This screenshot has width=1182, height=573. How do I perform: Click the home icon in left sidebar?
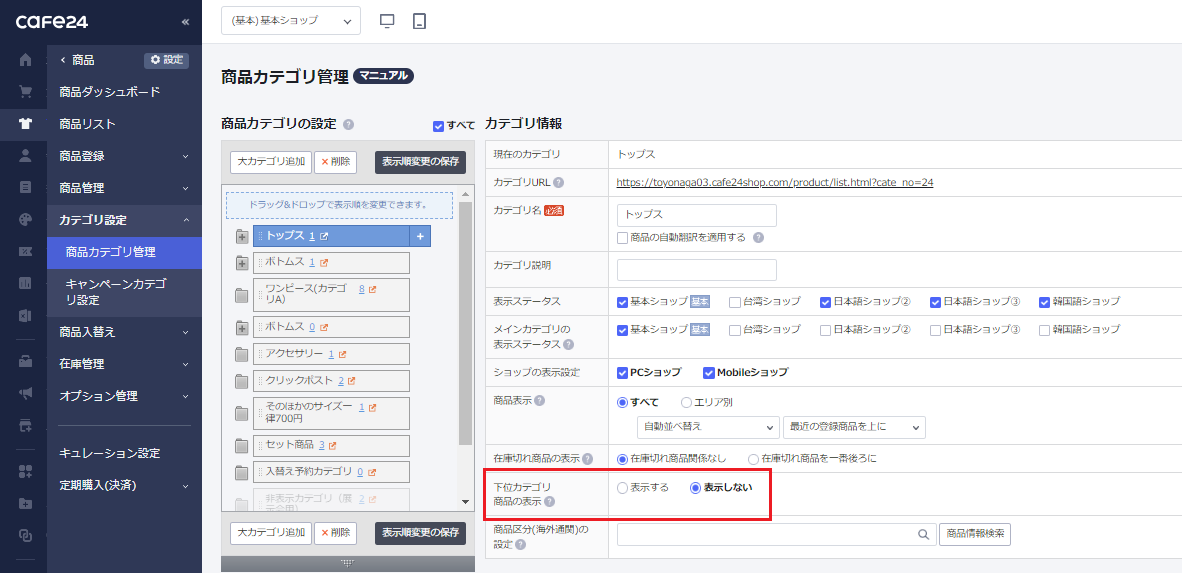point(26,60)
